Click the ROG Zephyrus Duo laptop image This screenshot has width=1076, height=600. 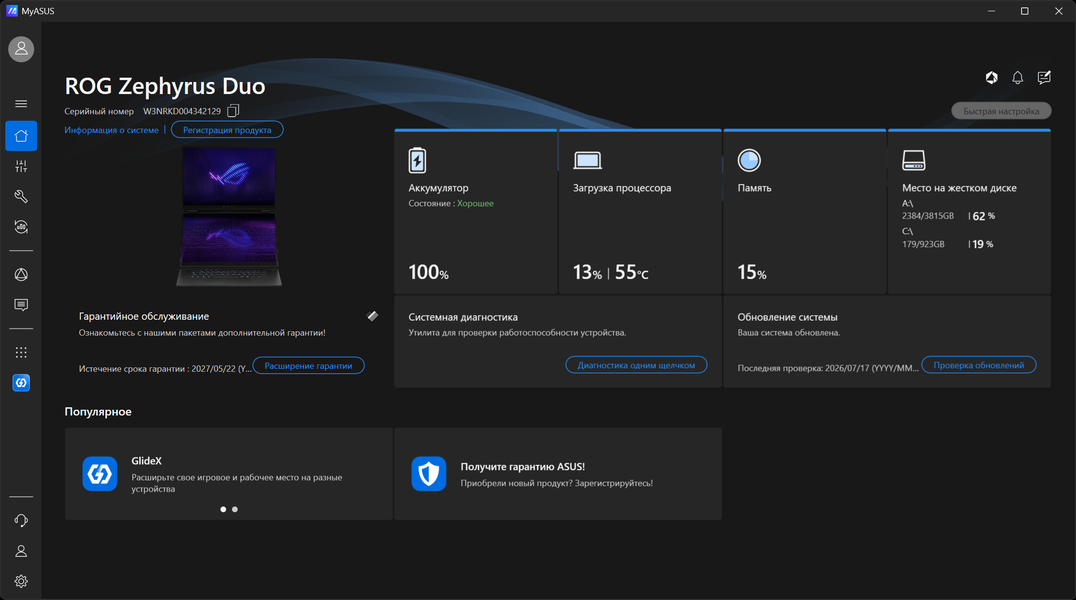tap(229, 216)
